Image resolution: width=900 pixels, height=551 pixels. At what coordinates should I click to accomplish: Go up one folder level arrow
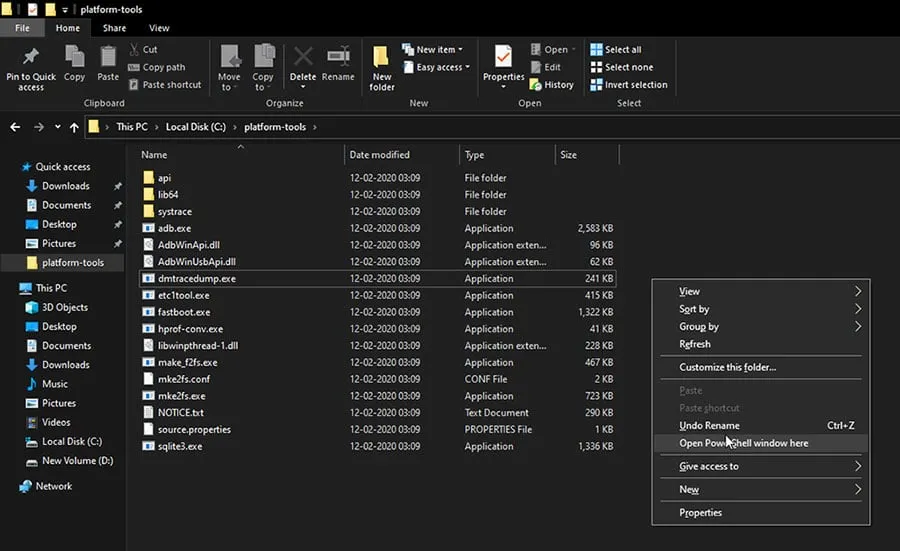(x=73, y=127)
